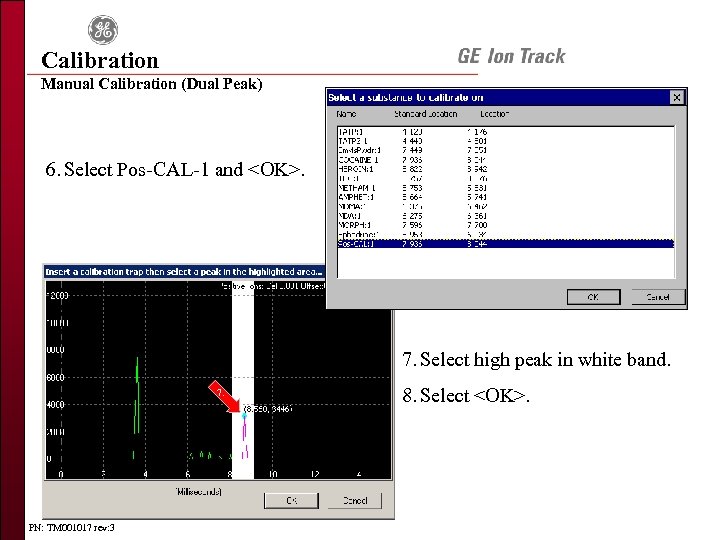720x540 pixels.
Task: Click Cancel in the calibration trap window
Action: coord(355,501)
